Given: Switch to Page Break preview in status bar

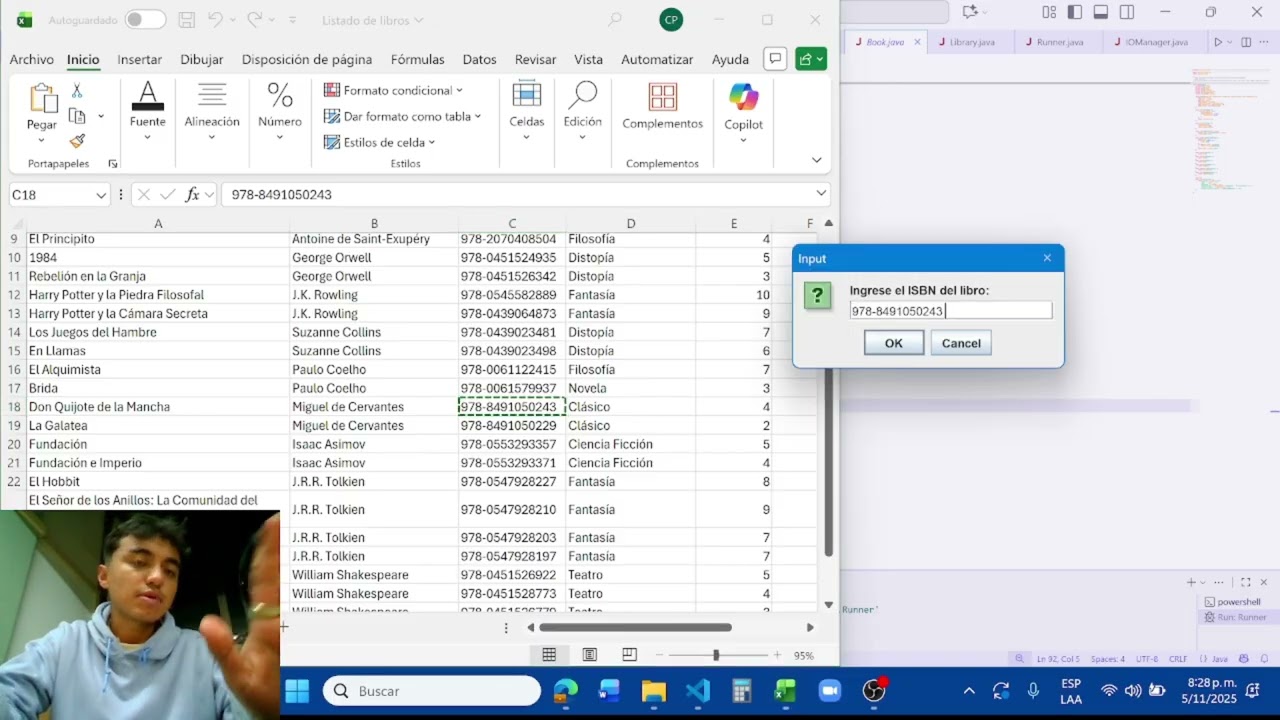Looking at the screenshot, I should (x=629, y=655).
